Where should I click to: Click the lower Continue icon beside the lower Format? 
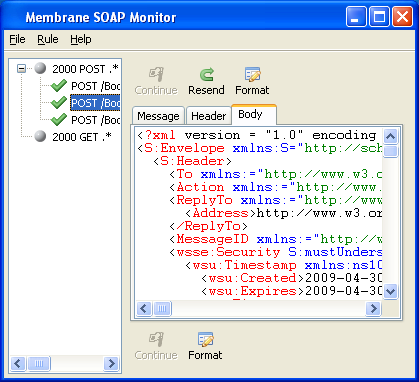click(x=156, y=339)
